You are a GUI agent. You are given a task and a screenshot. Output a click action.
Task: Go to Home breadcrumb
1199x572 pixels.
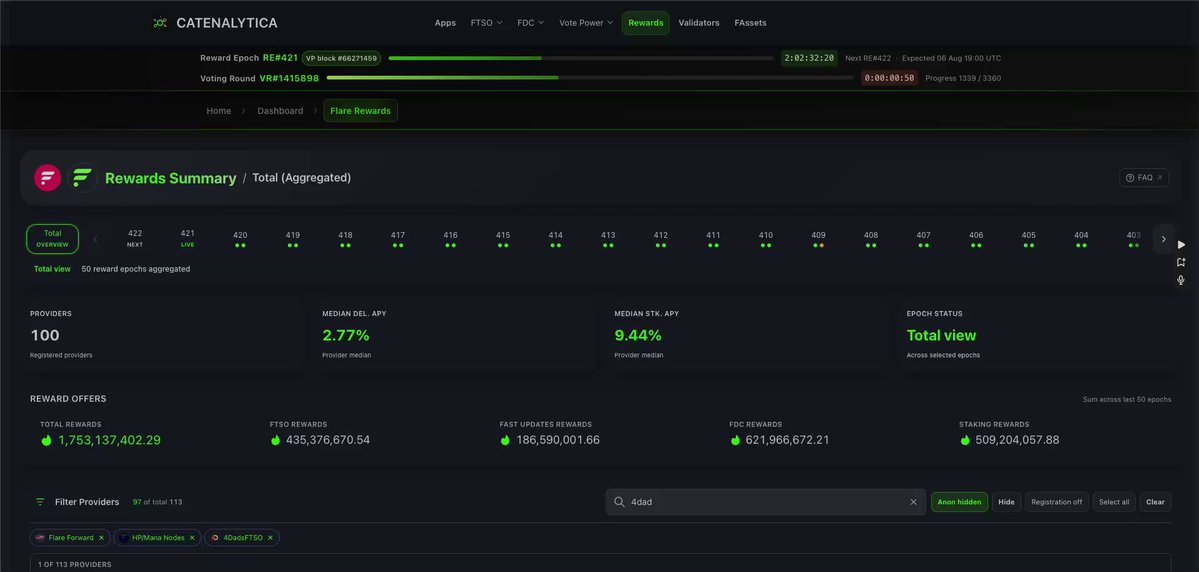point(219,111)
